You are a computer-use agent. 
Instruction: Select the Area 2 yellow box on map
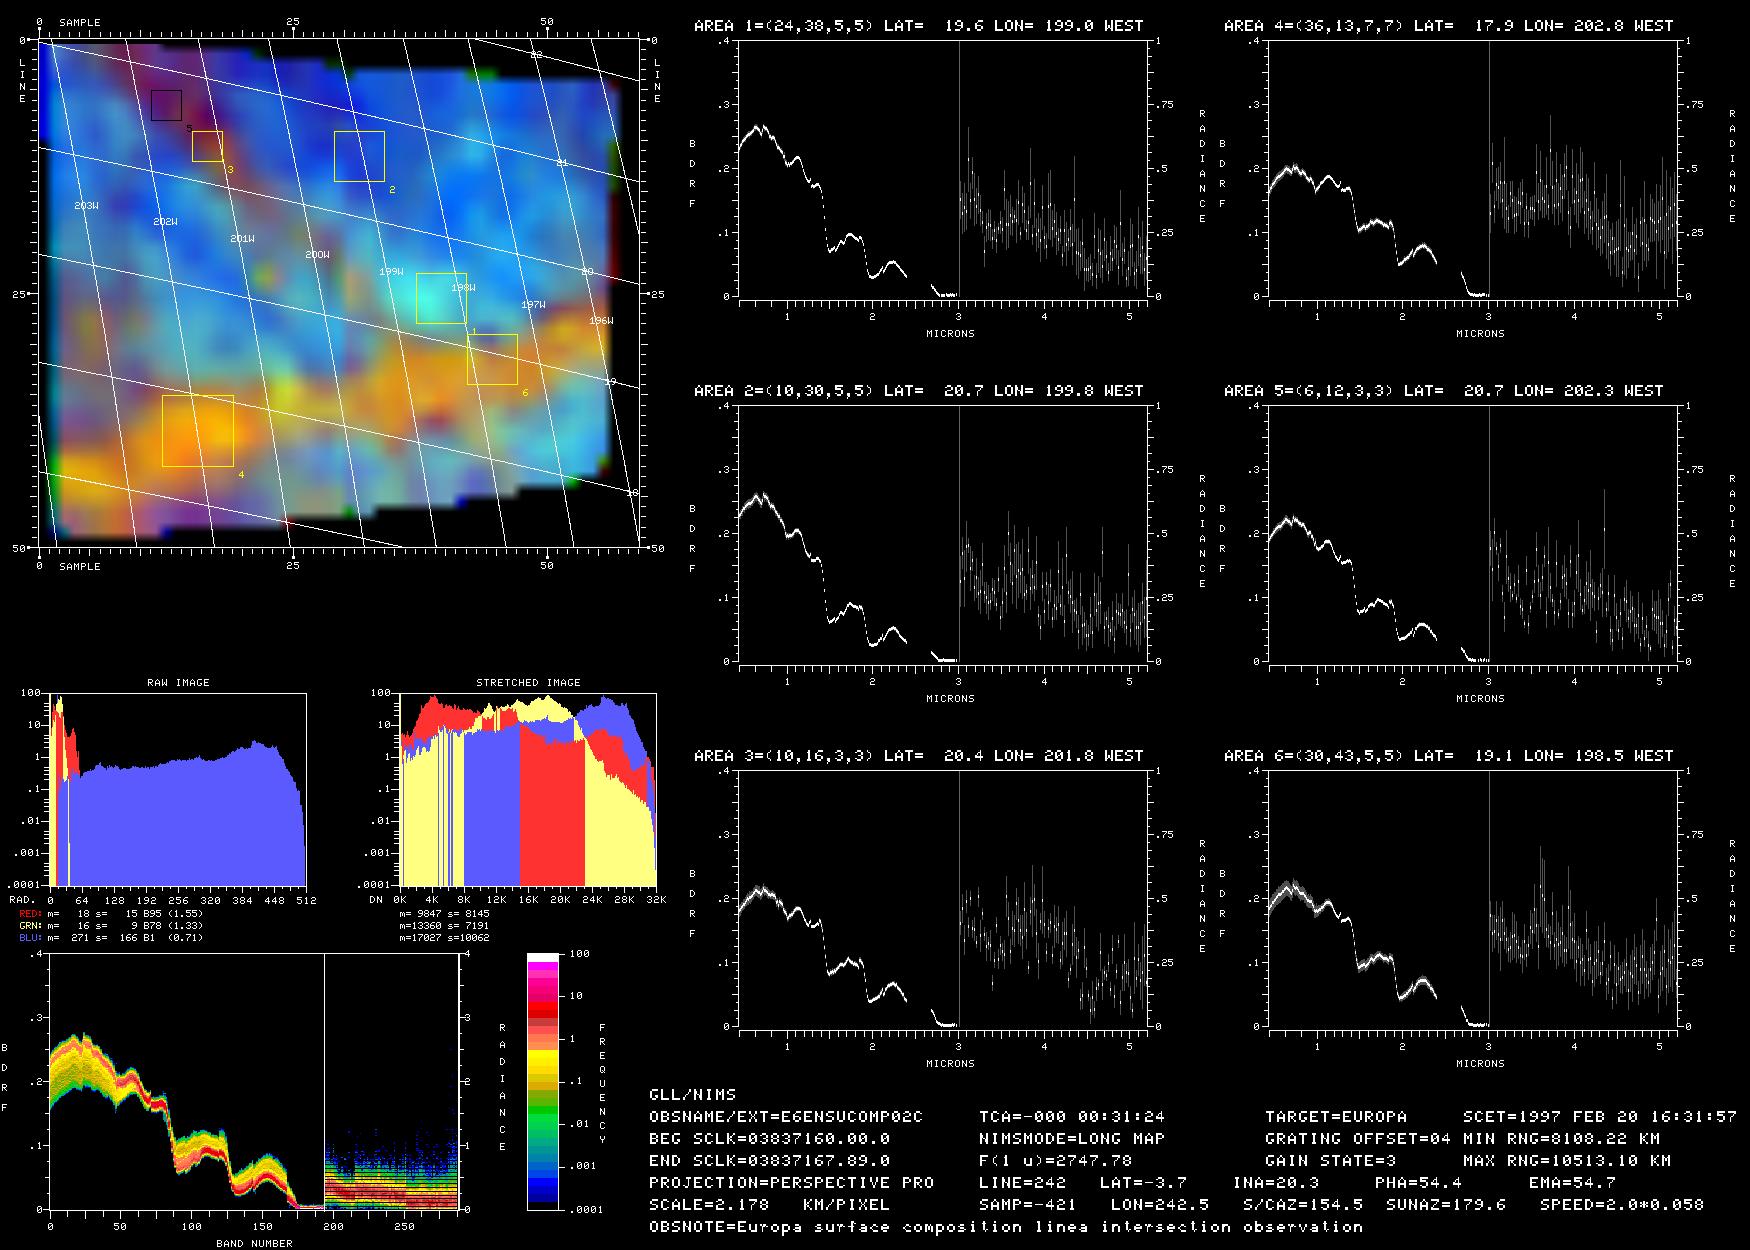click(x=359, y=156)
